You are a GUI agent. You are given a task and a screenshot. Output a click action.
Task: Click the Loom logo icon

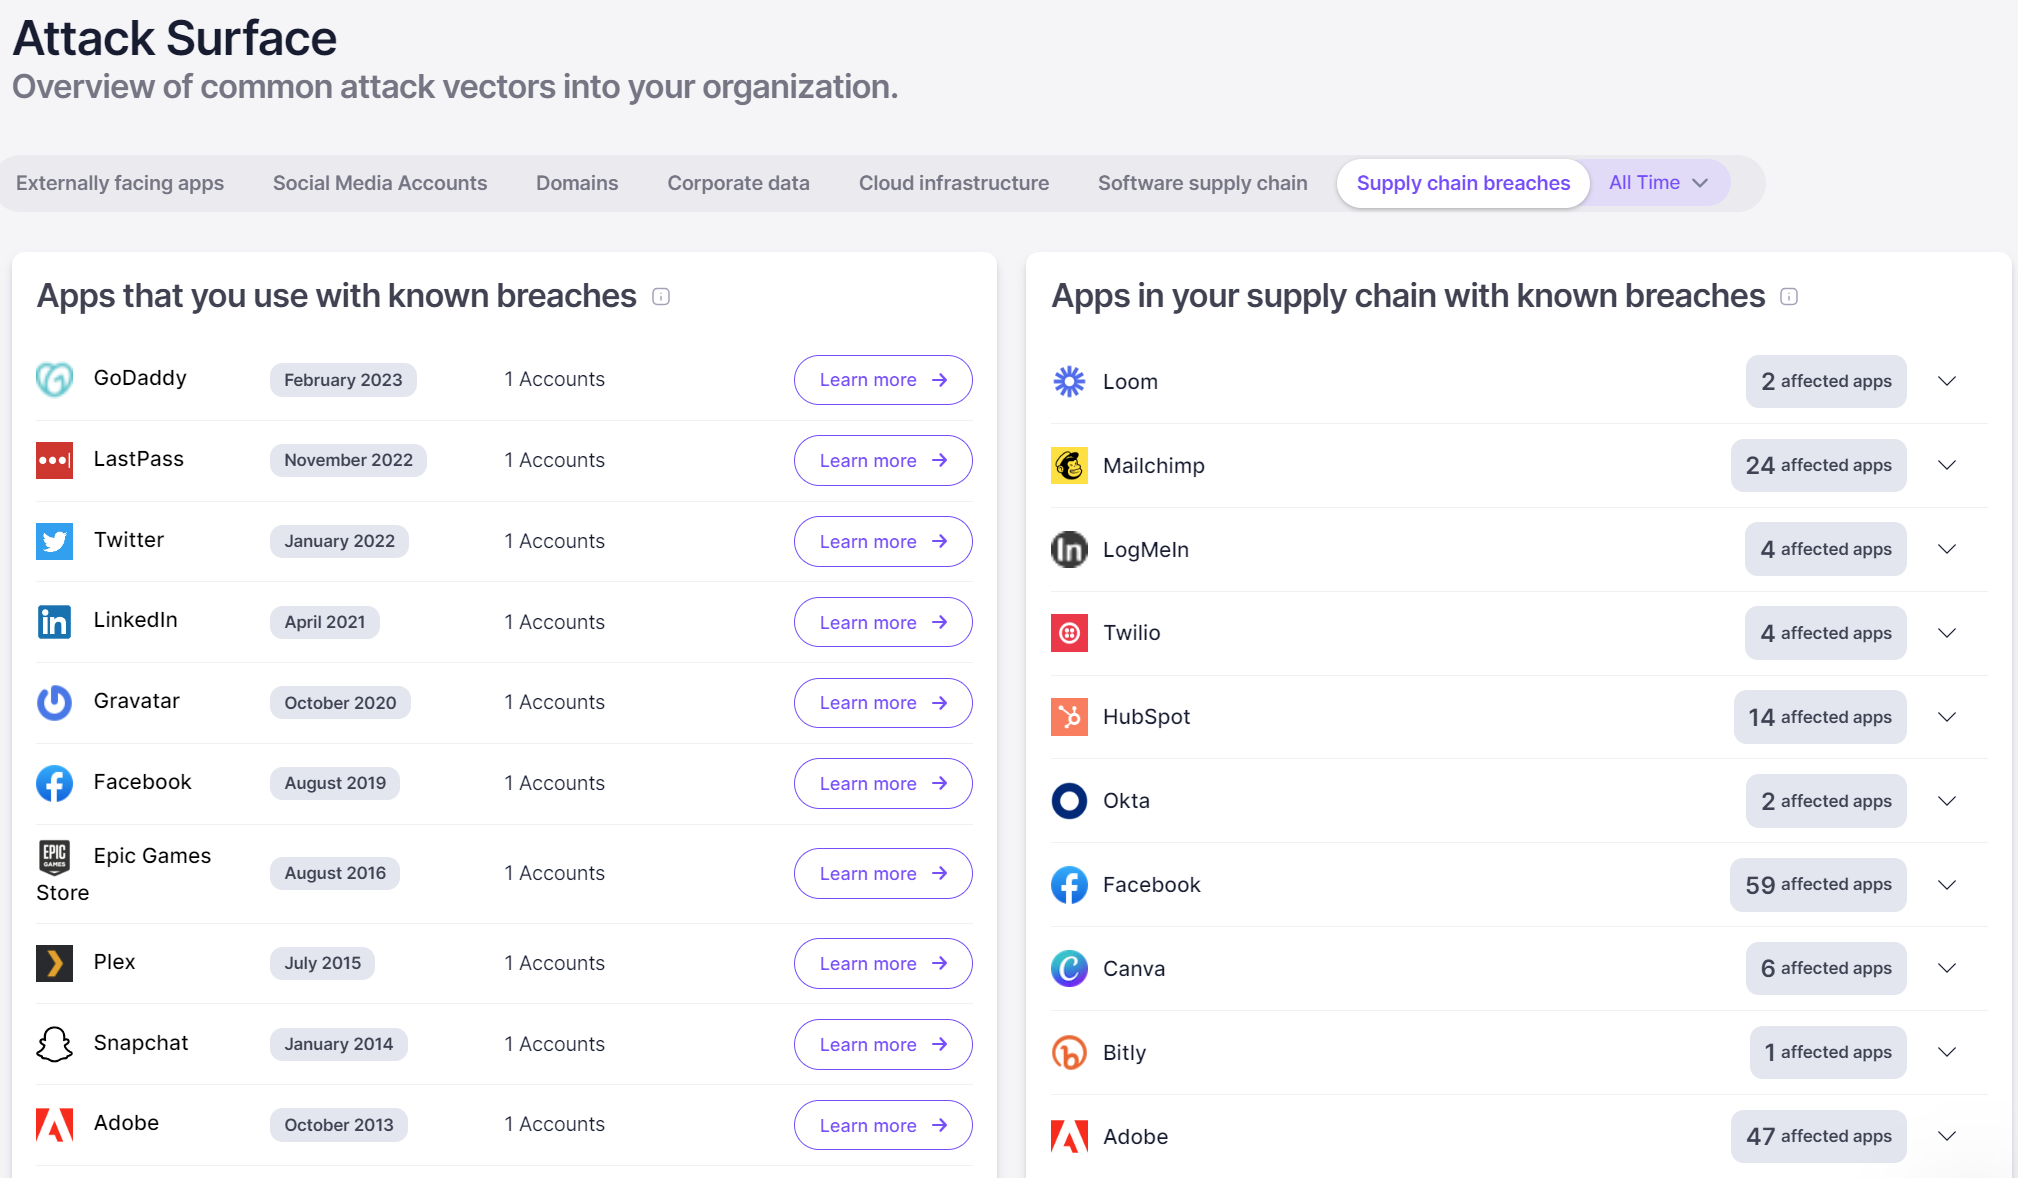click(x=1069, y=381)
